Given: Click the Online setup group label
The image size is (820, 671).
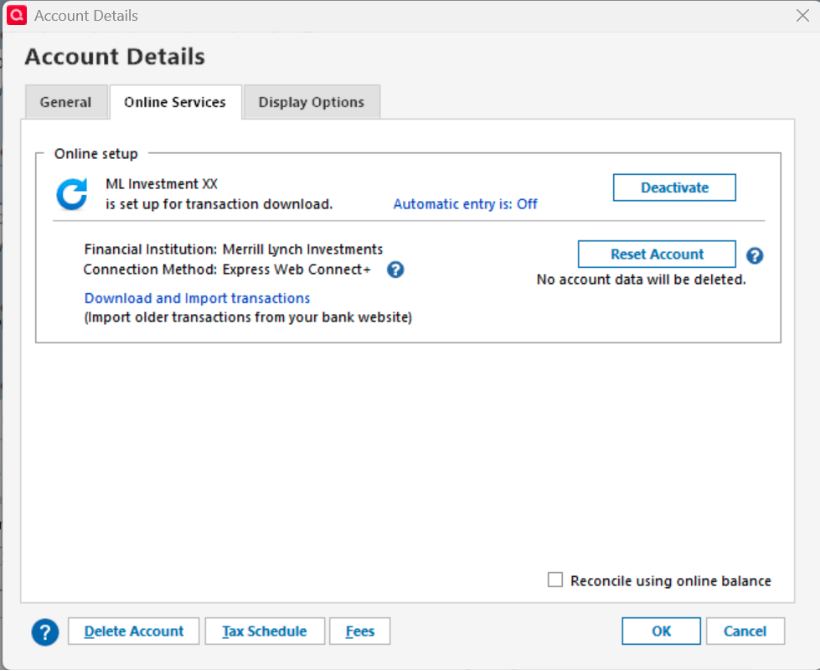Looking at the screenshot, I should [96, 154].
